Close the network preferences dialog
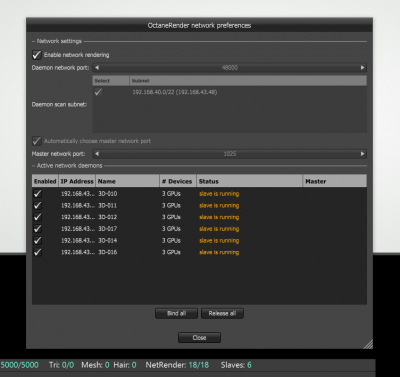Viewport: 400px width, 377px height. (x=199, y=338)
